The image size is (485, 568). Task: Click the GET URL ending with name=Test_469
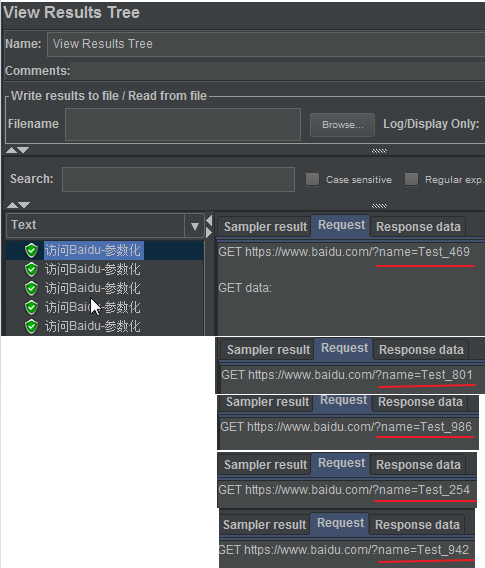tap(344, 252)
